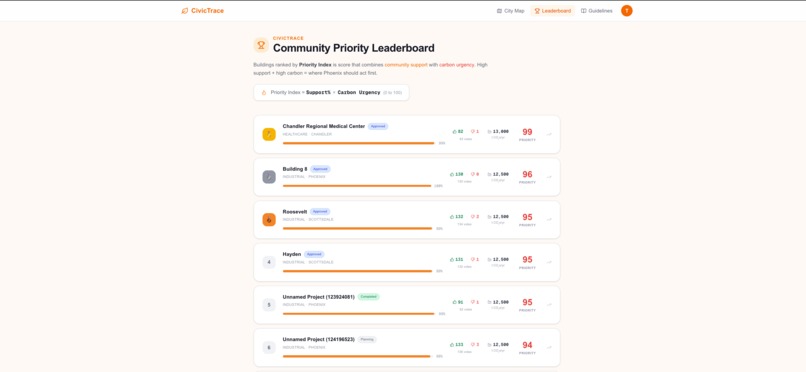The width and height of the screenshot is (806, 372).
Task: Open Building 8 via its arrow
Action: pos(549,177)
